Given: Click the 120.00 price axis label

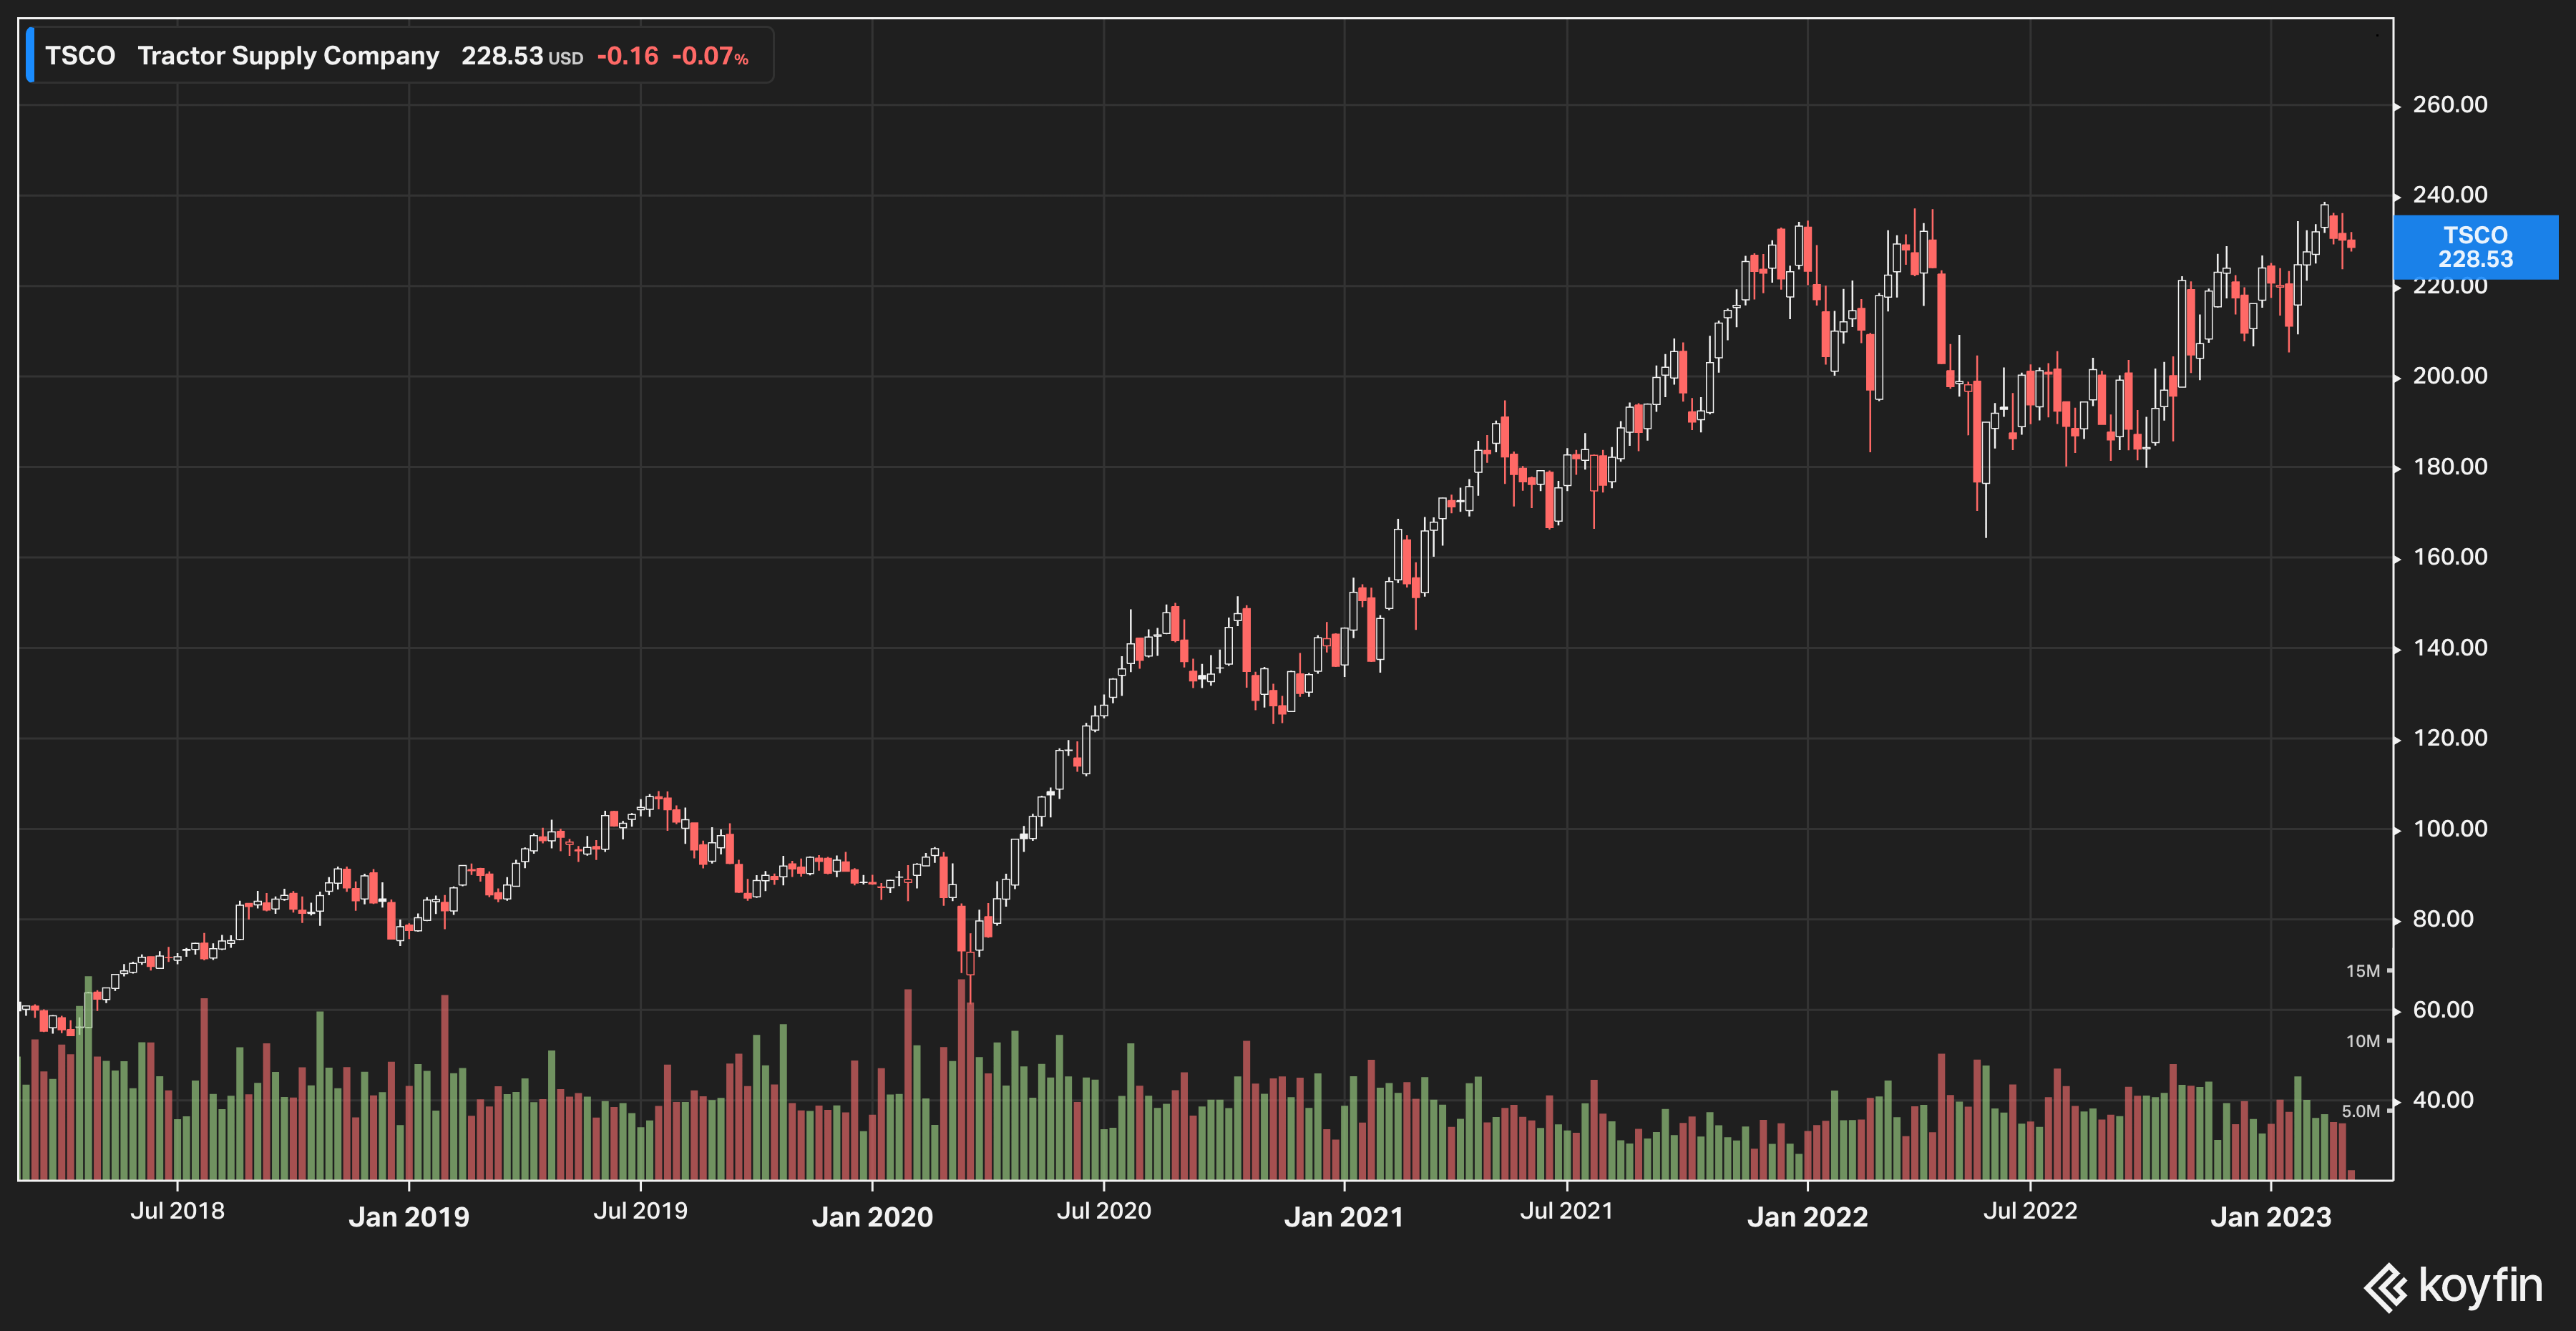Looking at the screenshot, I should [2450, 738].
